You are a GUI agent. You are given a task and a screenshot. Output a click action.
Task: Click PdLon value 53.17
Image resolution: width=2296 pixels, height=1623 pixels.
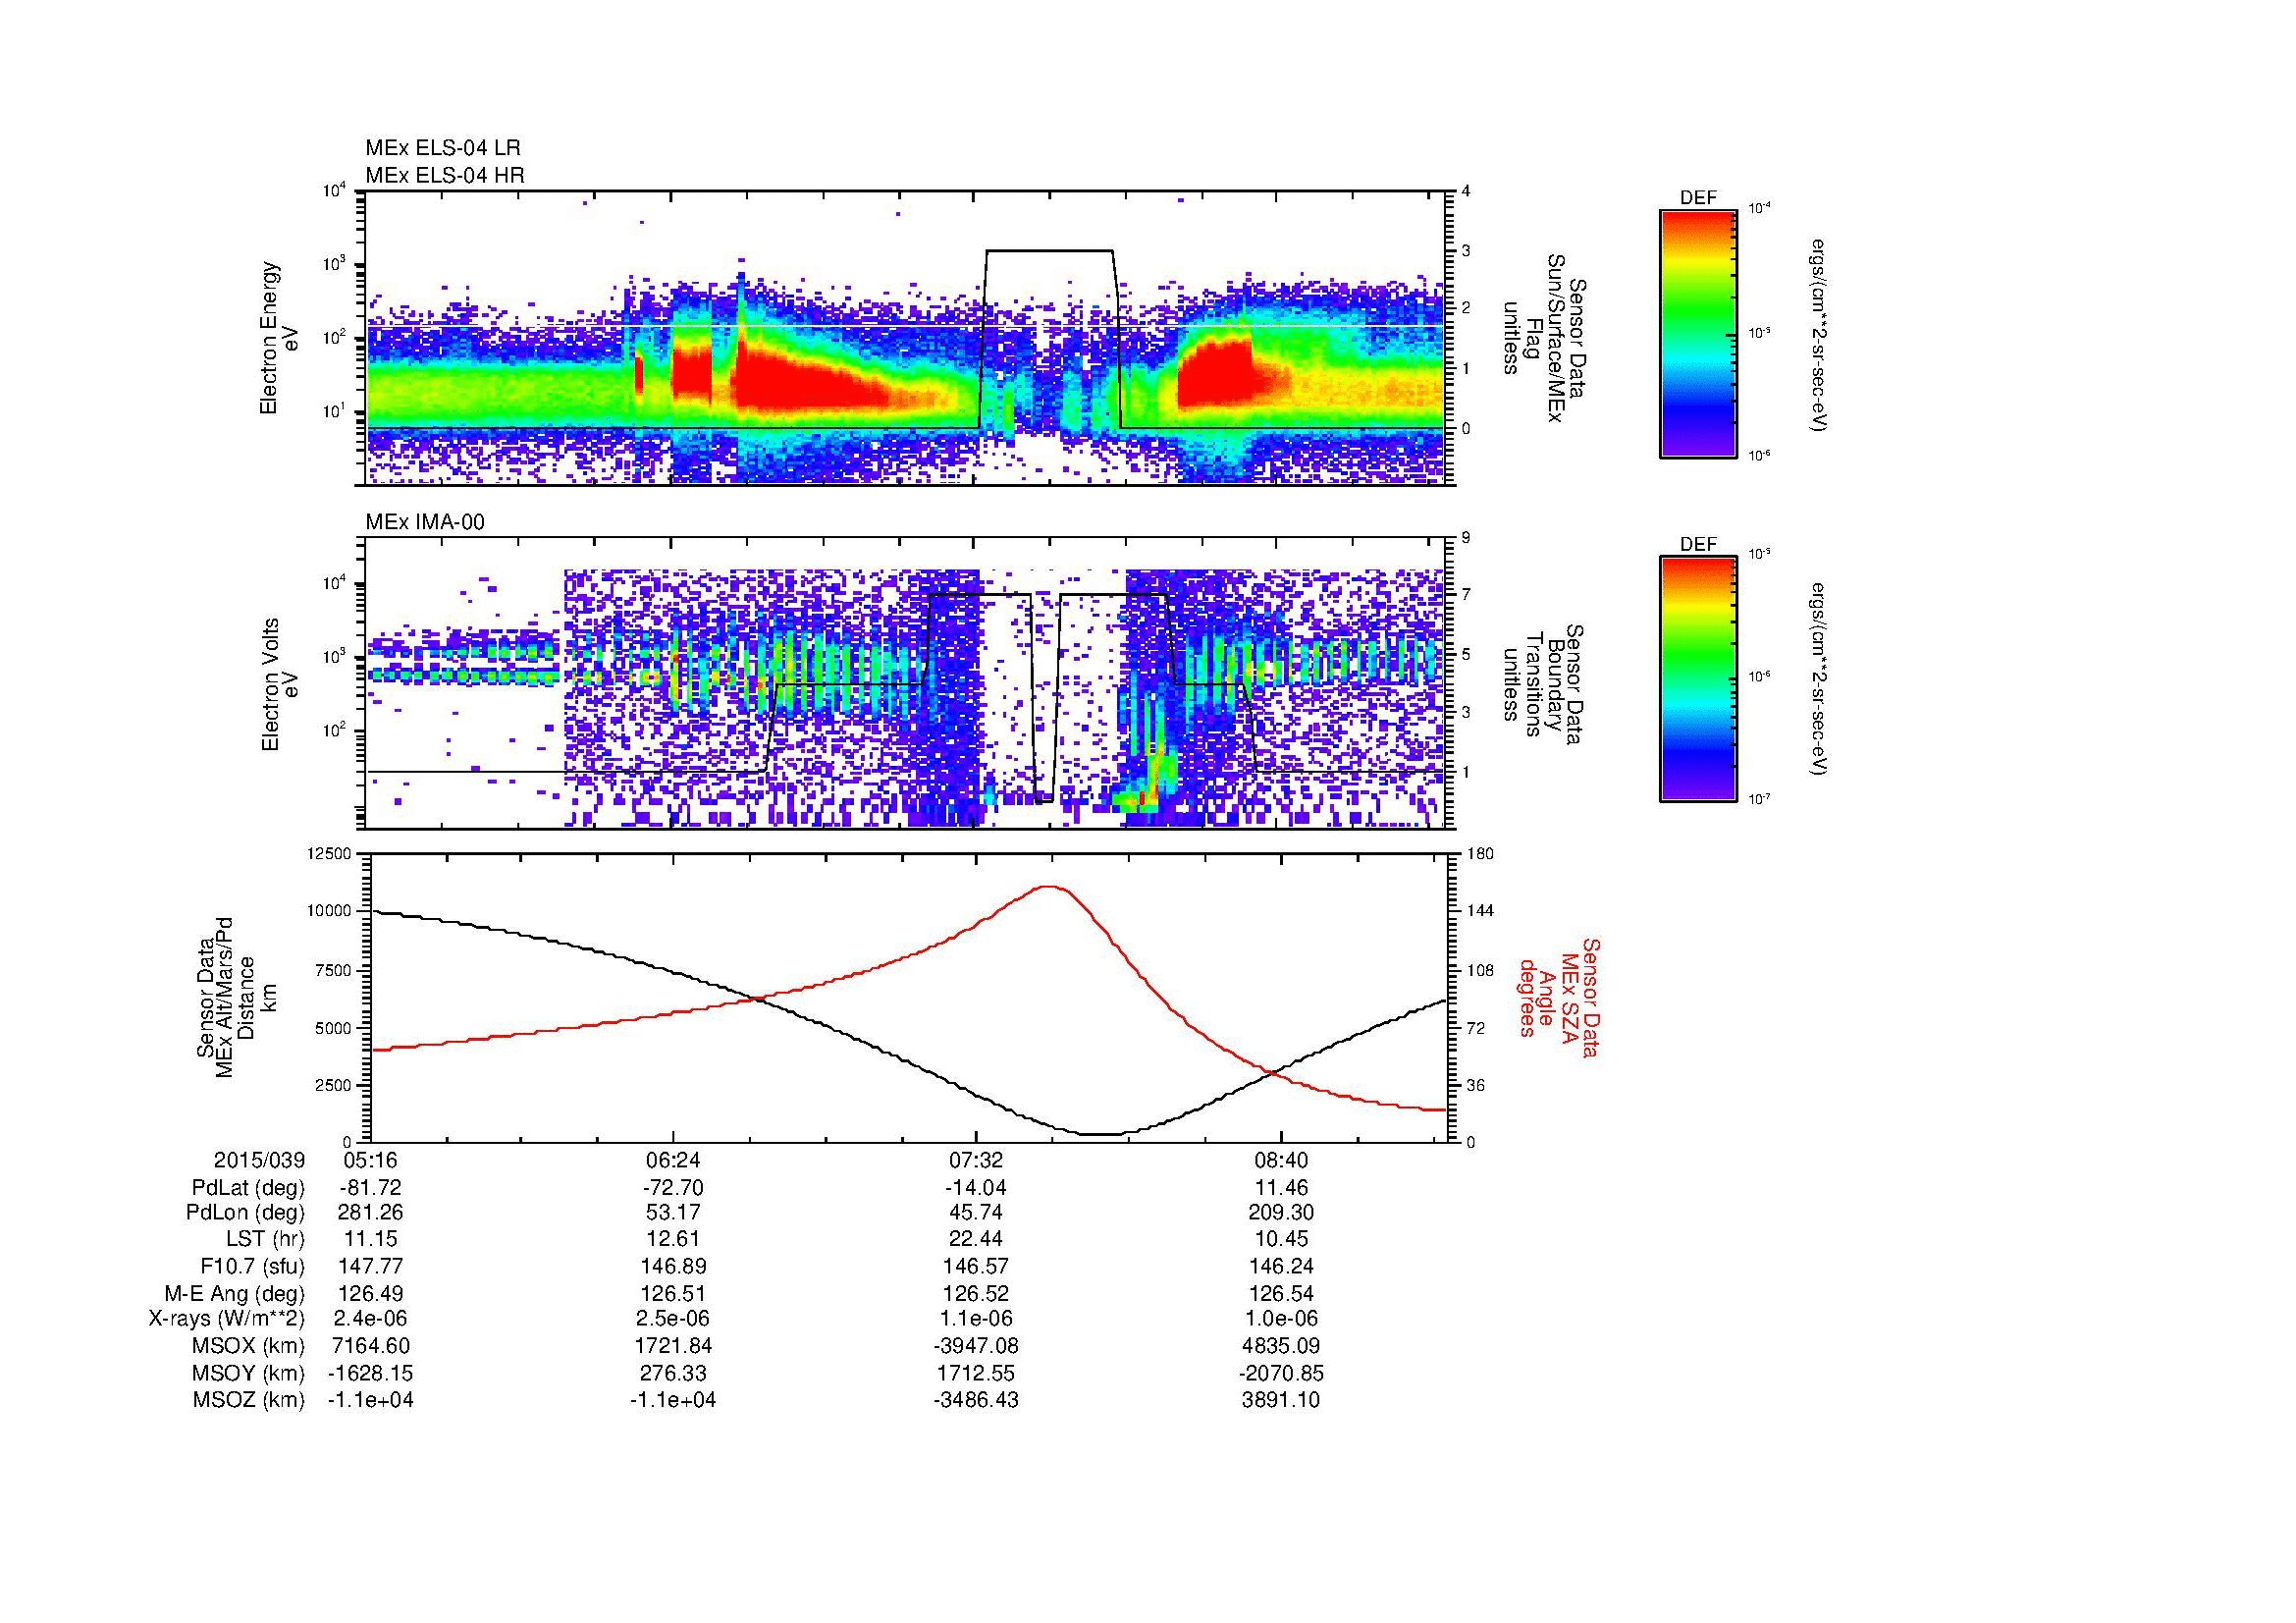click(674, 1213)
